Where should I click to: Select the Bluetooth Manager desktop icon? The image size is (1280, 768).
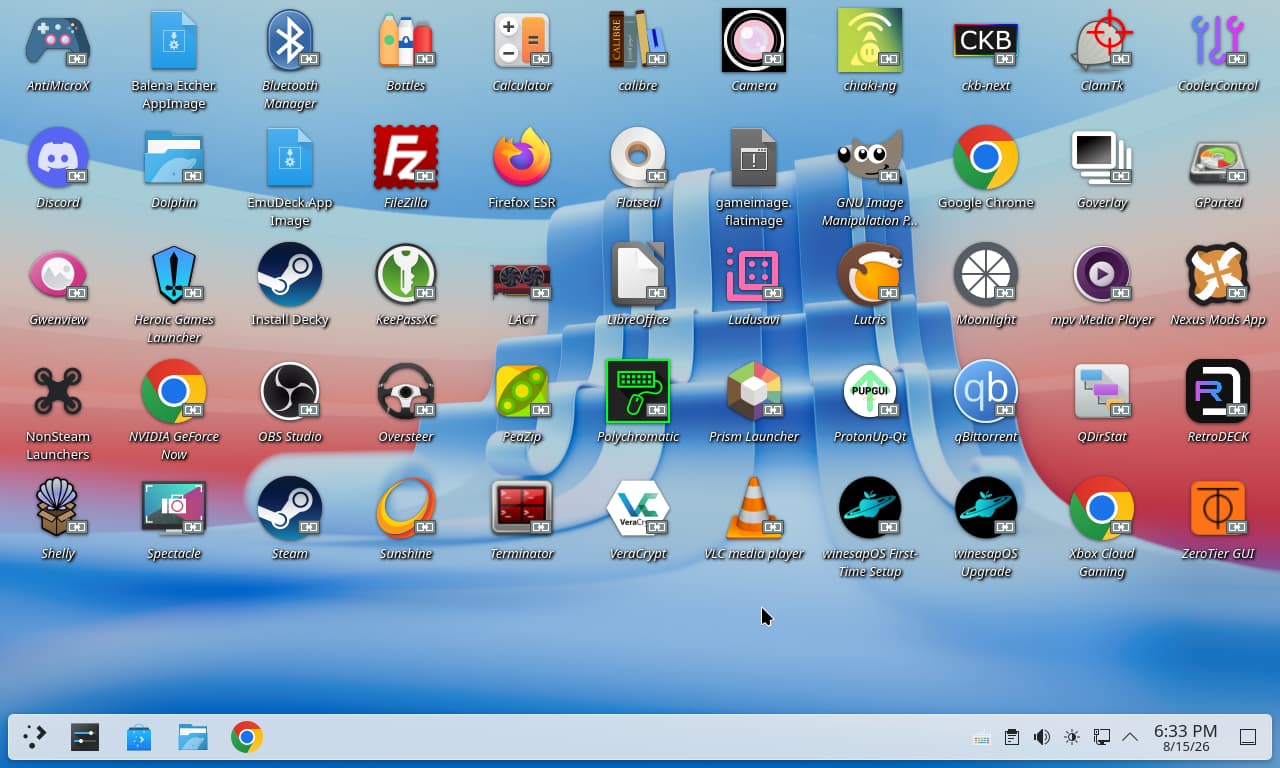(290, 41)
